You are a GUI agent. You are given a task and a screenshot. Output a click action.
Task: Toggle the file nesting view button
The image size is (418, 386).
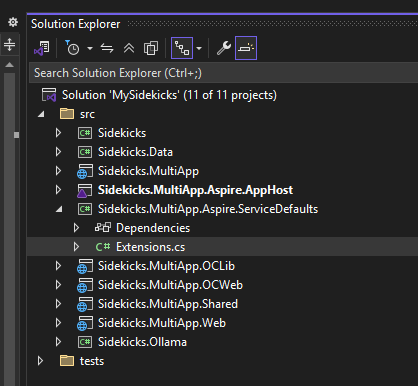coord(182,48)
